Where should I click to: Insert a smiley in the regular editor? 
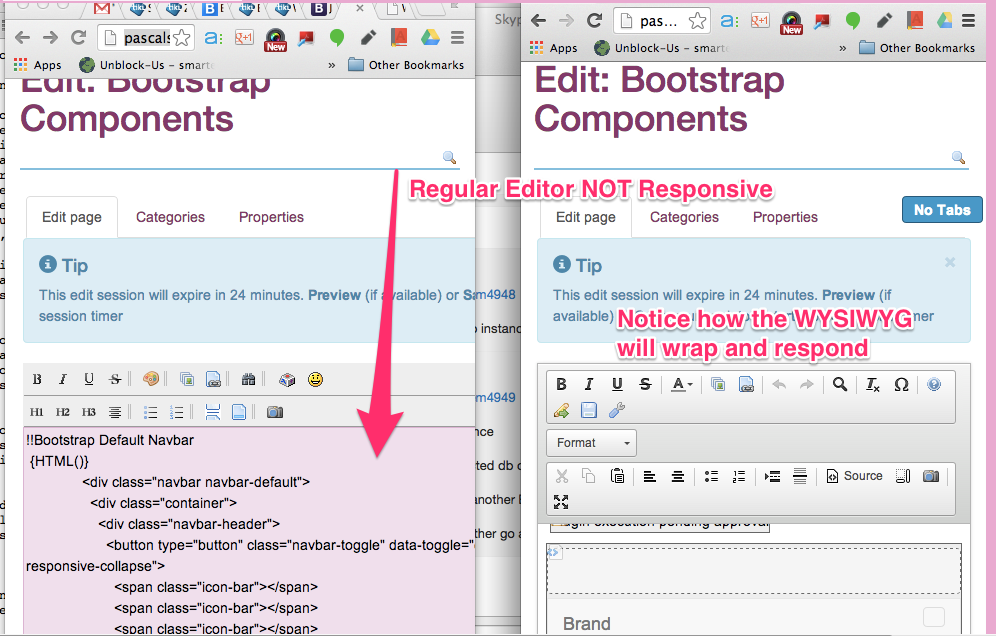pos(315,379)
